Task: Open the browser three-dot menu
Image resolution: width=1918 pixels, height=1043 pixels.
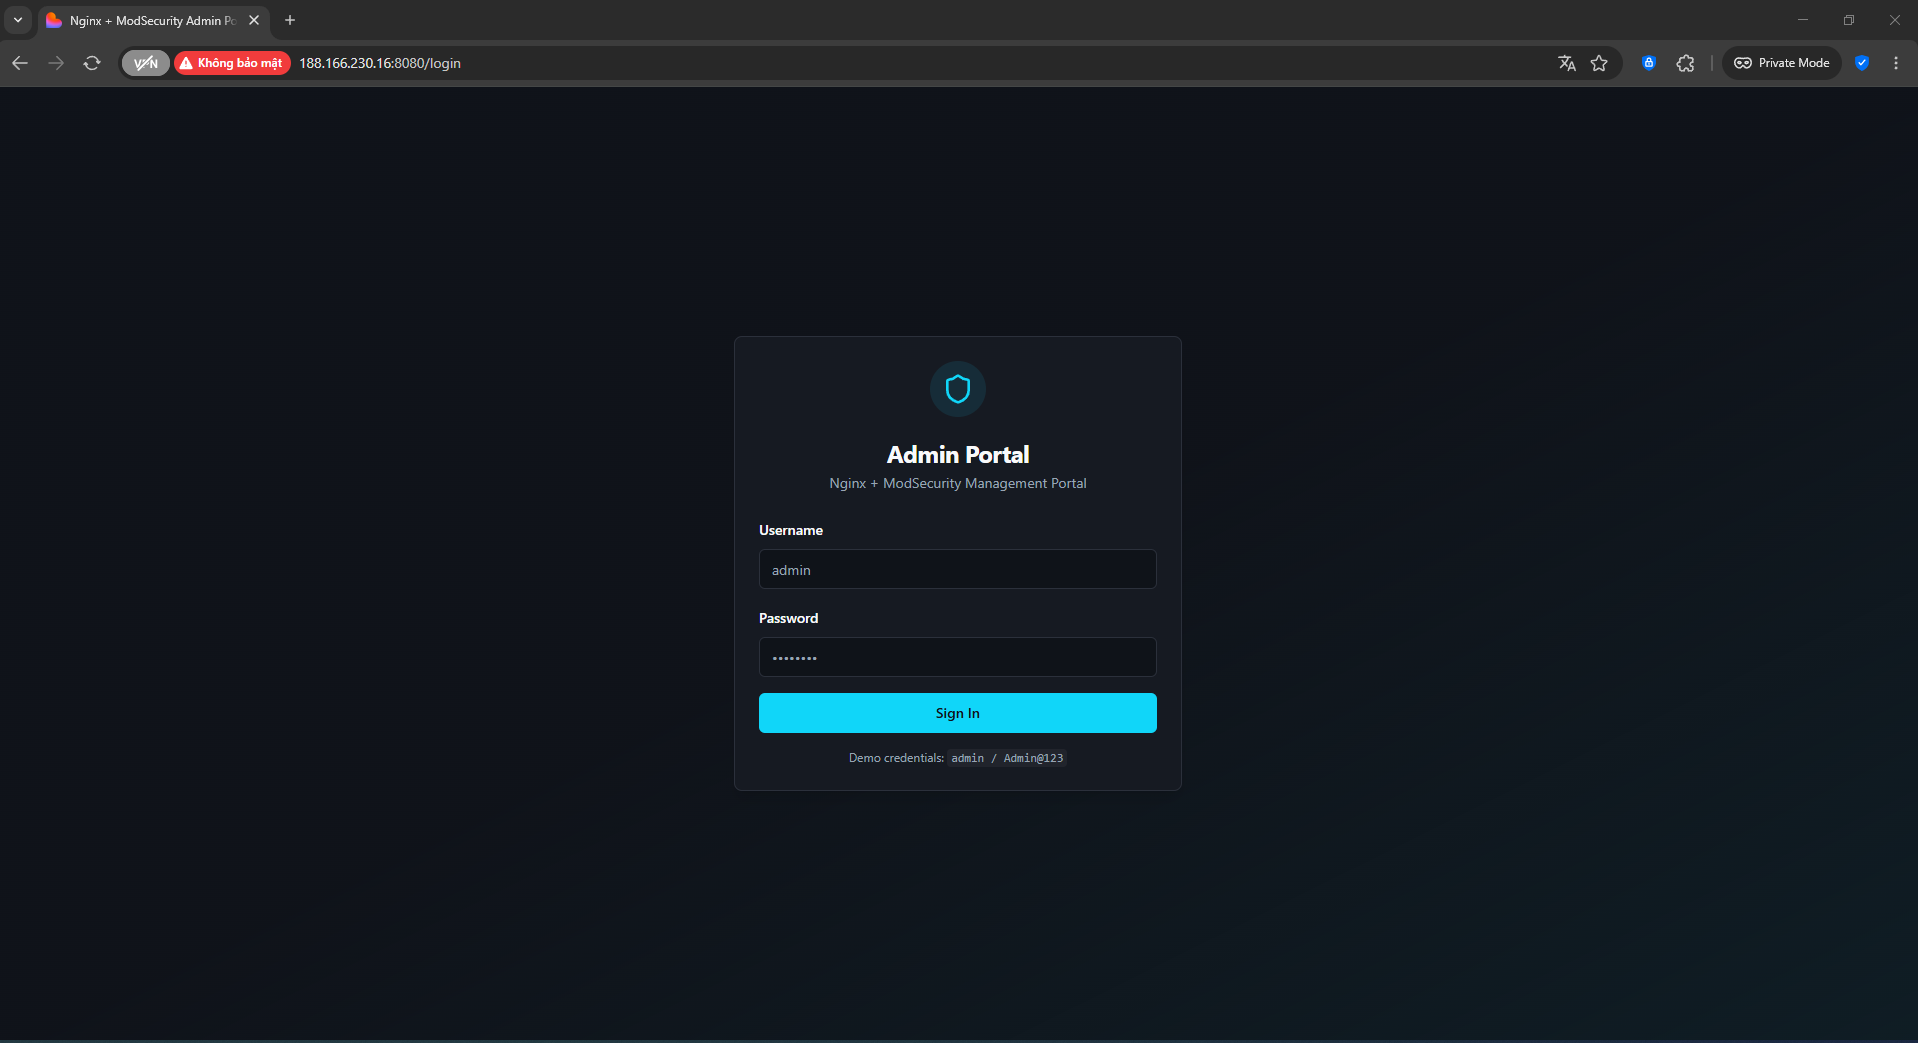Action: click(1895, 63)
